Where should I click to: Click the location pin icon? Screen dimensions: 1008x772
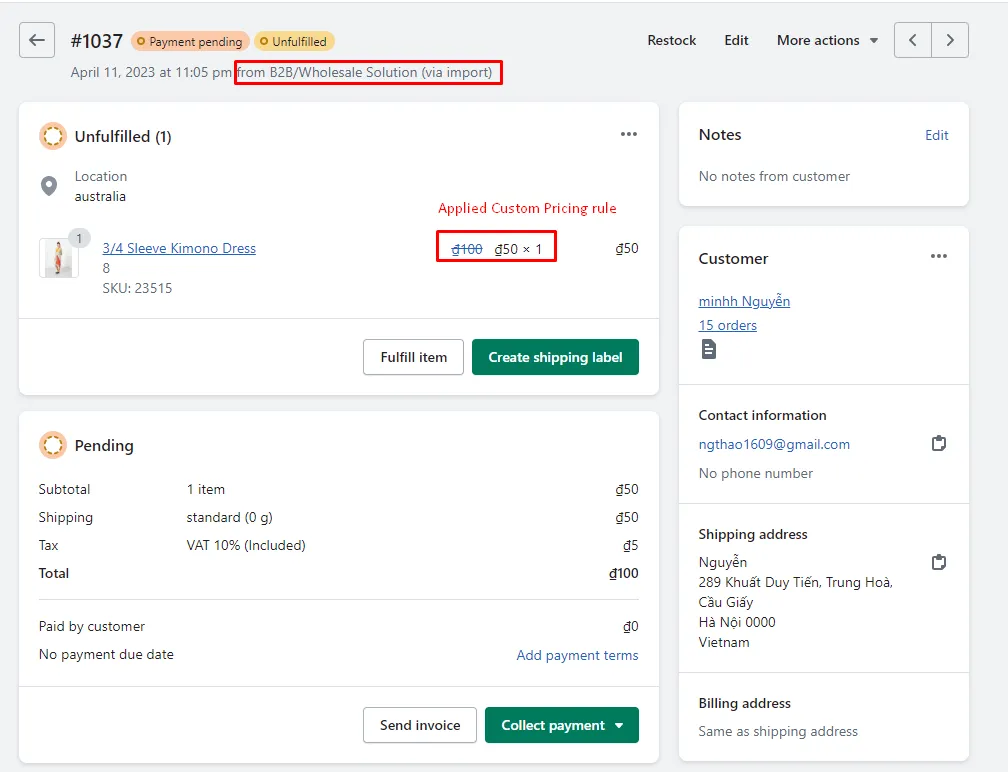tap(49, 186)
